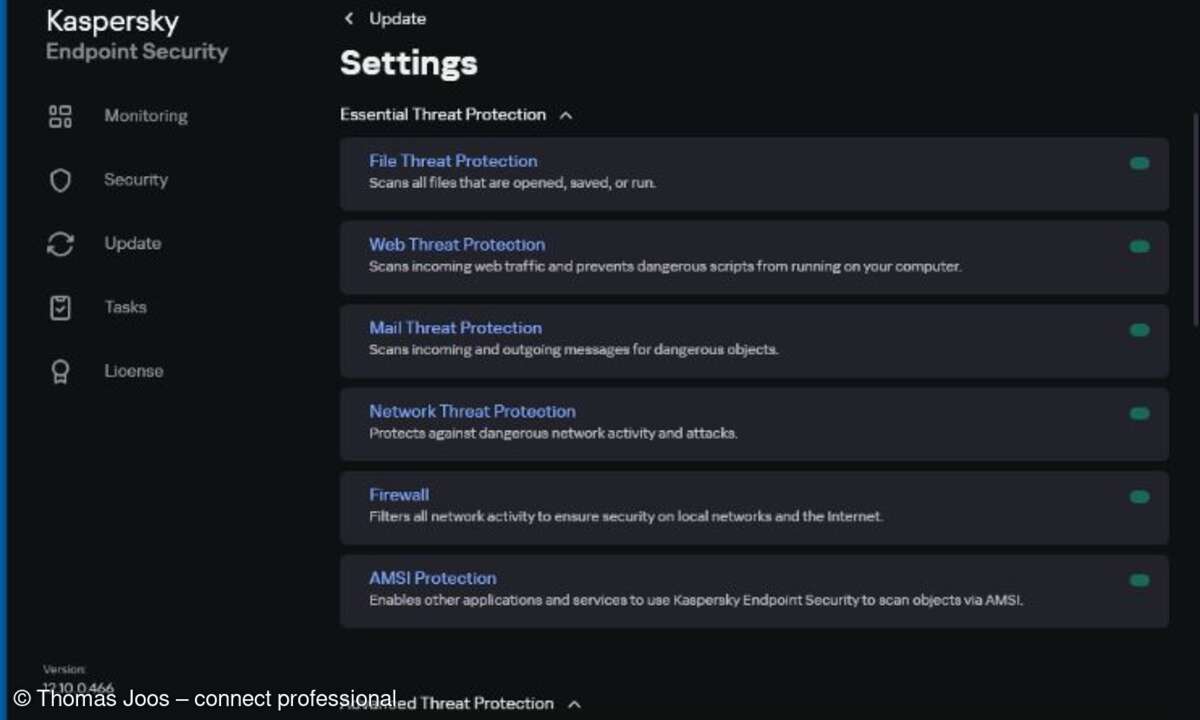Go to the License sidebar menu item

[x=133, y=371]
